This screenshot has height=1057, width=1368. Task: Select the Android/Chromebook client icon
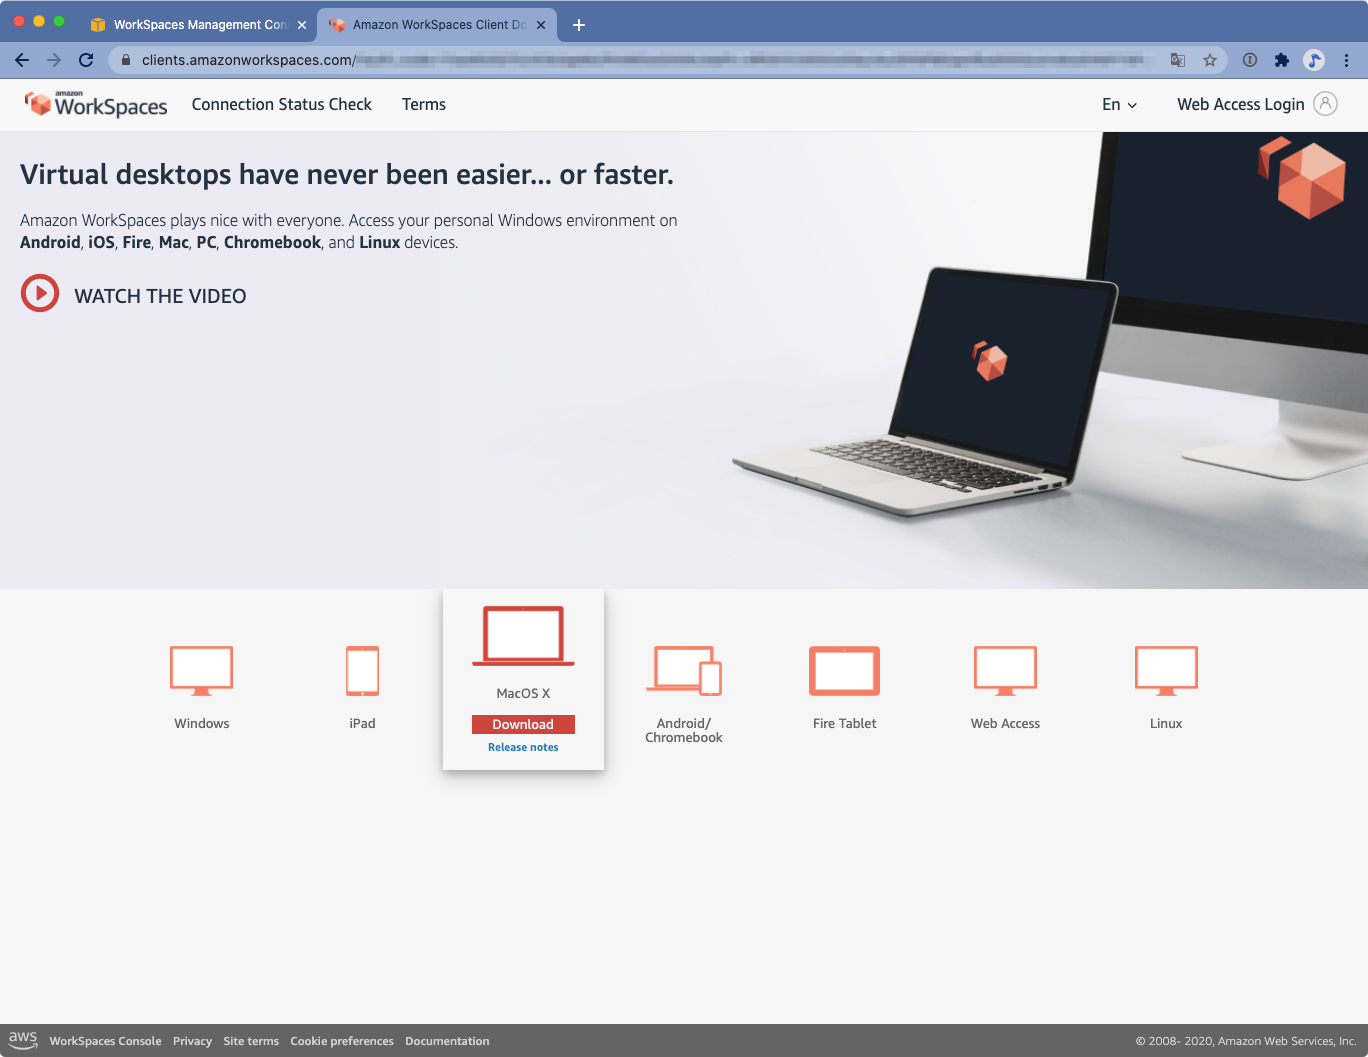(684, 671)
